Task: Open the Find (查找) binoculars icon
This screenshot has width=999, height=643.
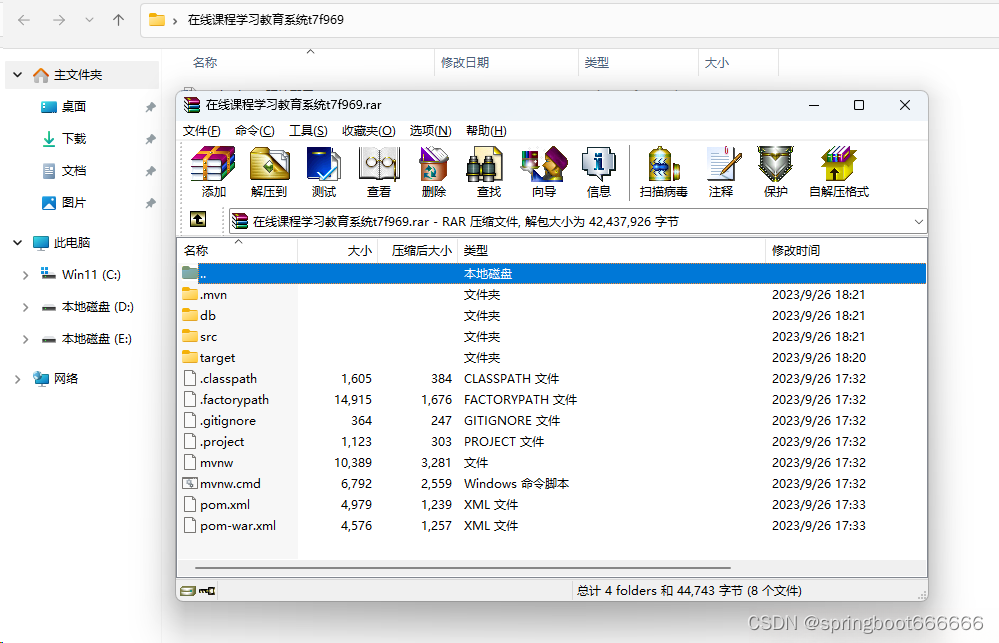Action: (x=489, y=172)
